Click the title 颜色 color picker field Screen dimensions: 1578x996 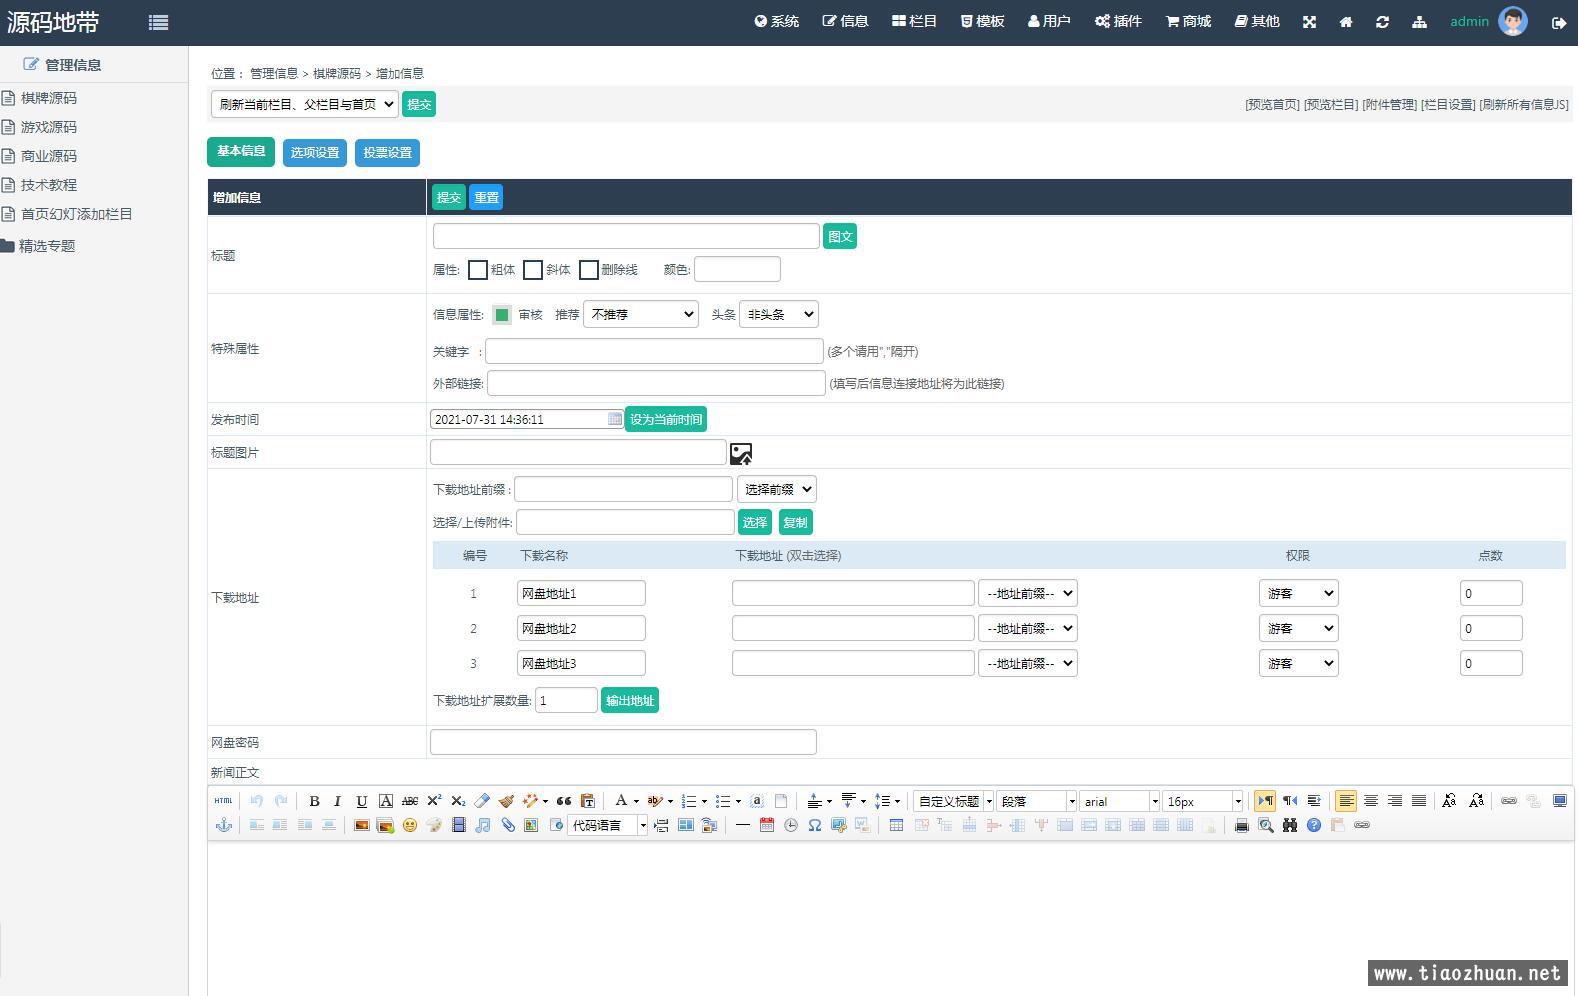point(737,270)
